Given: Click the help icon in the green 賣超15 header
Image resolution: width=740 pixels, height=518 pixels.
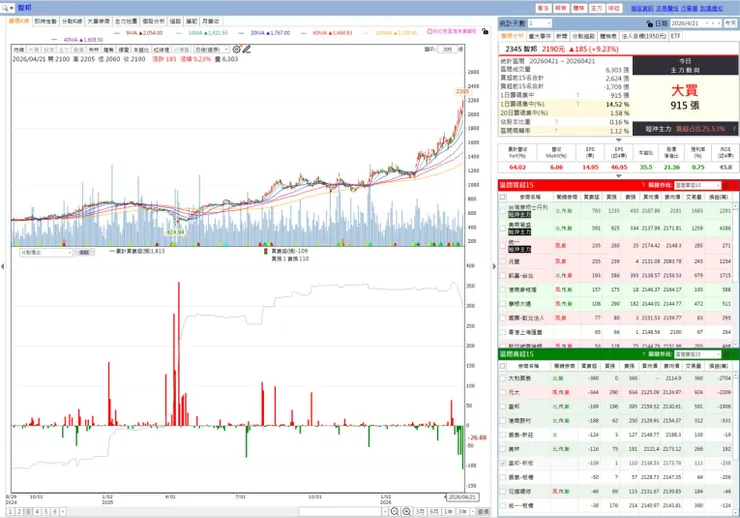Looking at the screenshot, I should coord(643,354).
